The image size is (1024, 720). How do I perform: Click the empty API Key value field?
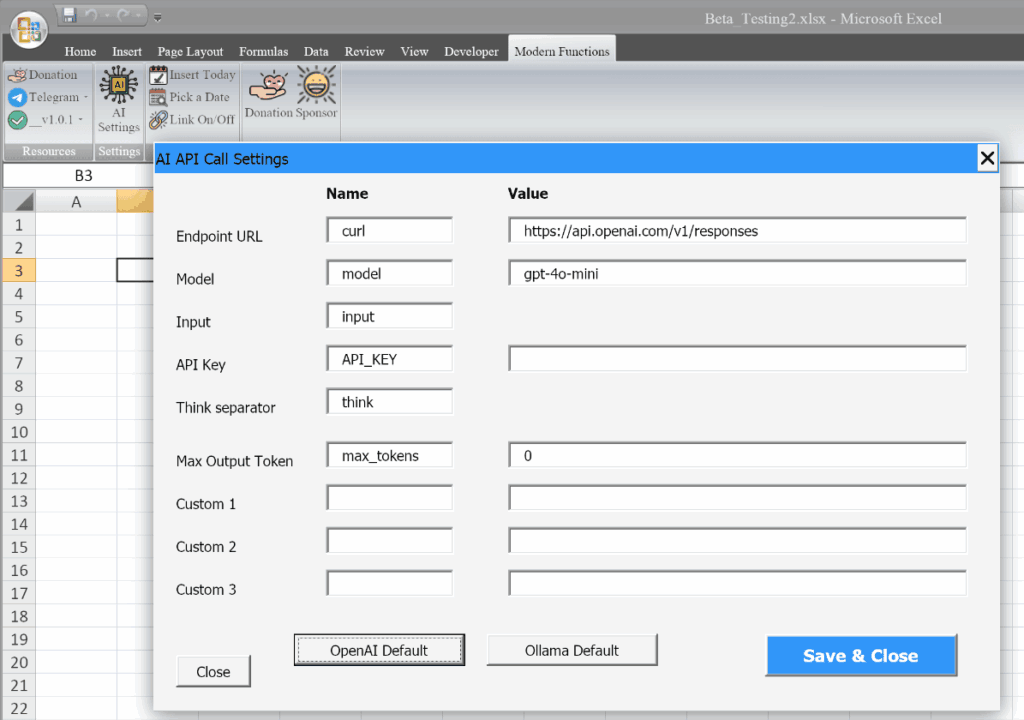click(x=737, y=359)
